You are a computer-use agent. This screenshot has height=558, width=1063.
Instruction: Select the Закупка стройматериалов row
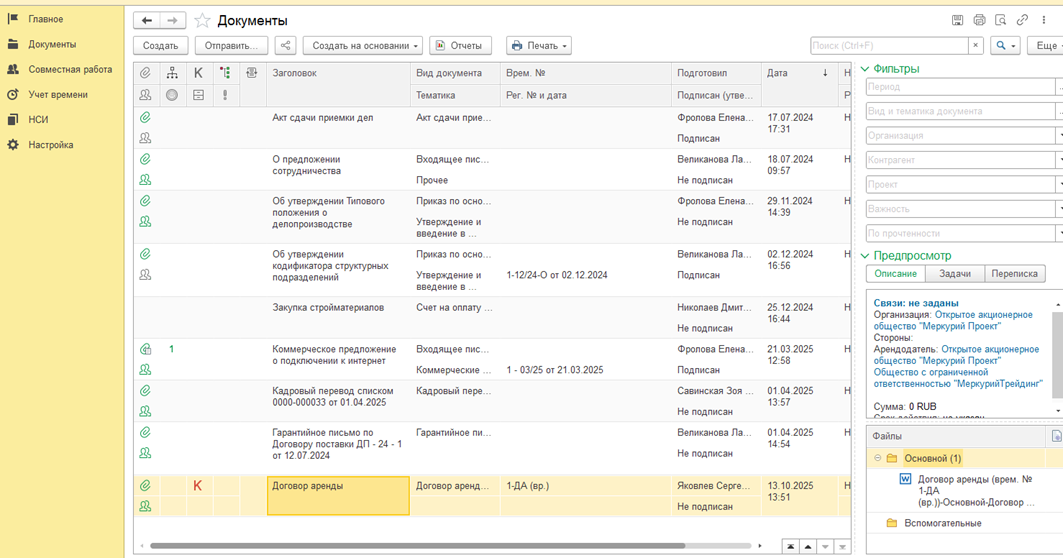click(x=492, y=317)
